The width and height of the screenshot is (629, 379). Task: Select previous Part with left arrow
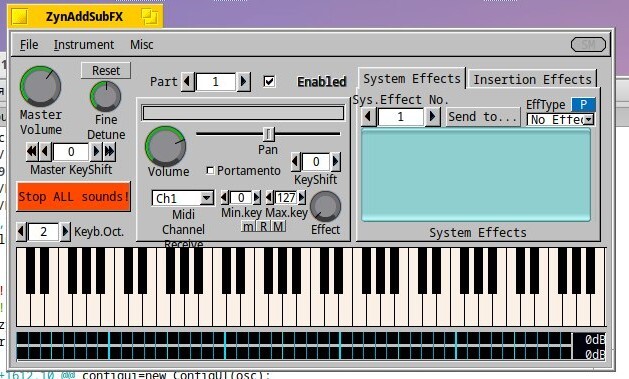[187, 81]
